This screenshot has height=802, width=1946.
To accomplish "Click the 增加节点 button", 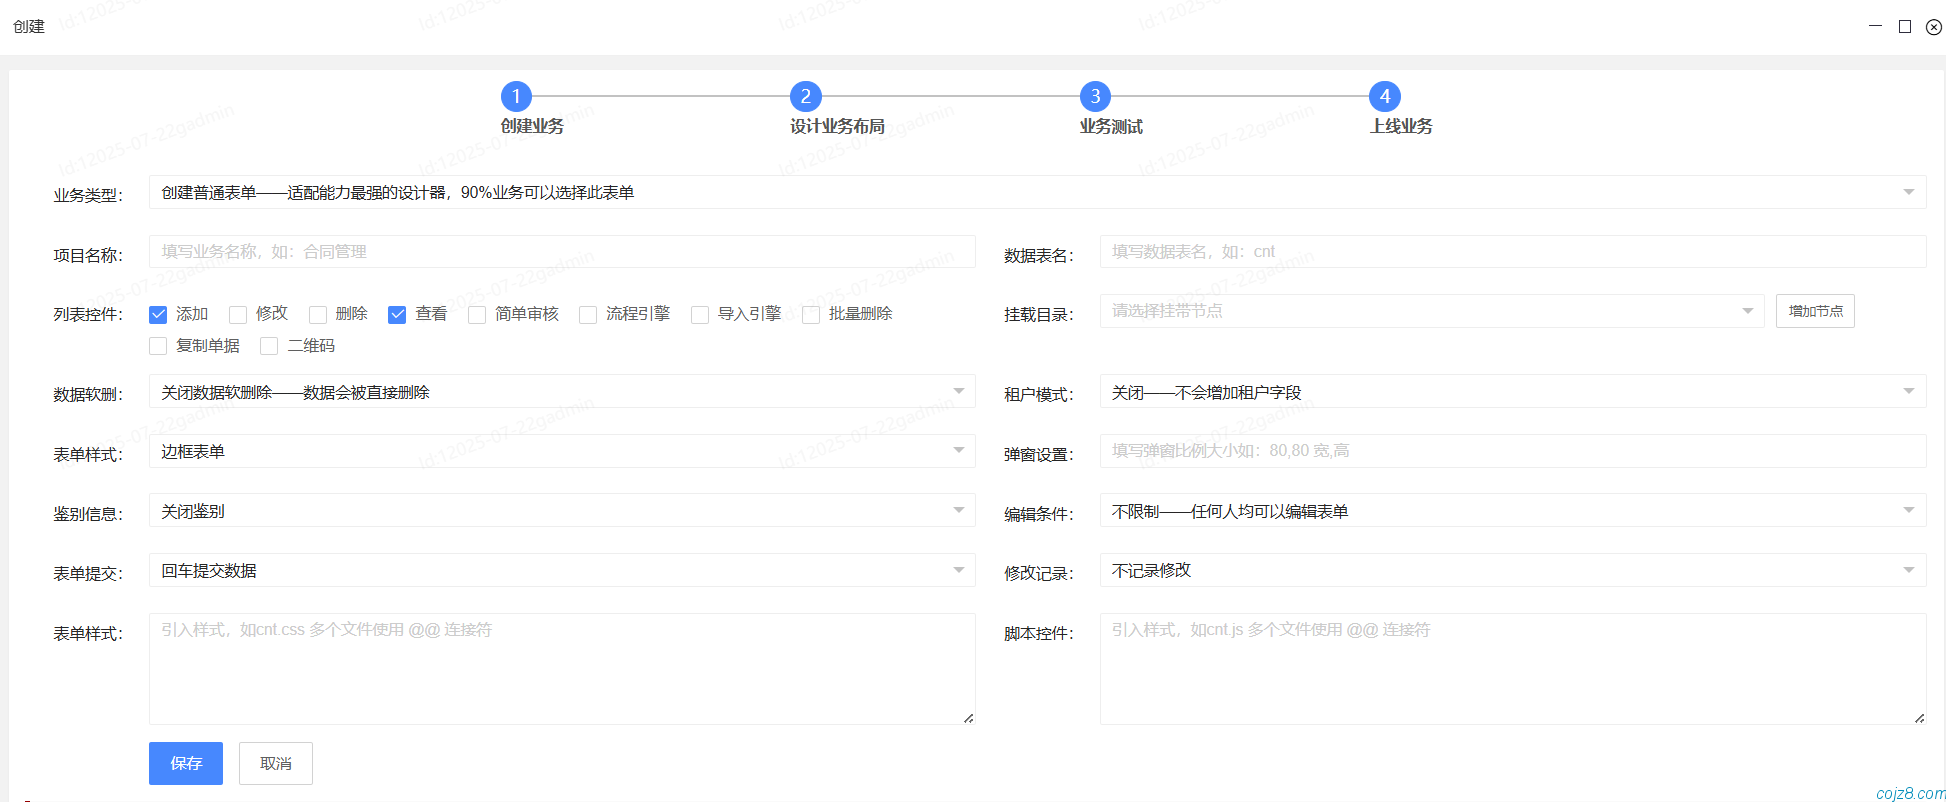I will click(1815, 311).
